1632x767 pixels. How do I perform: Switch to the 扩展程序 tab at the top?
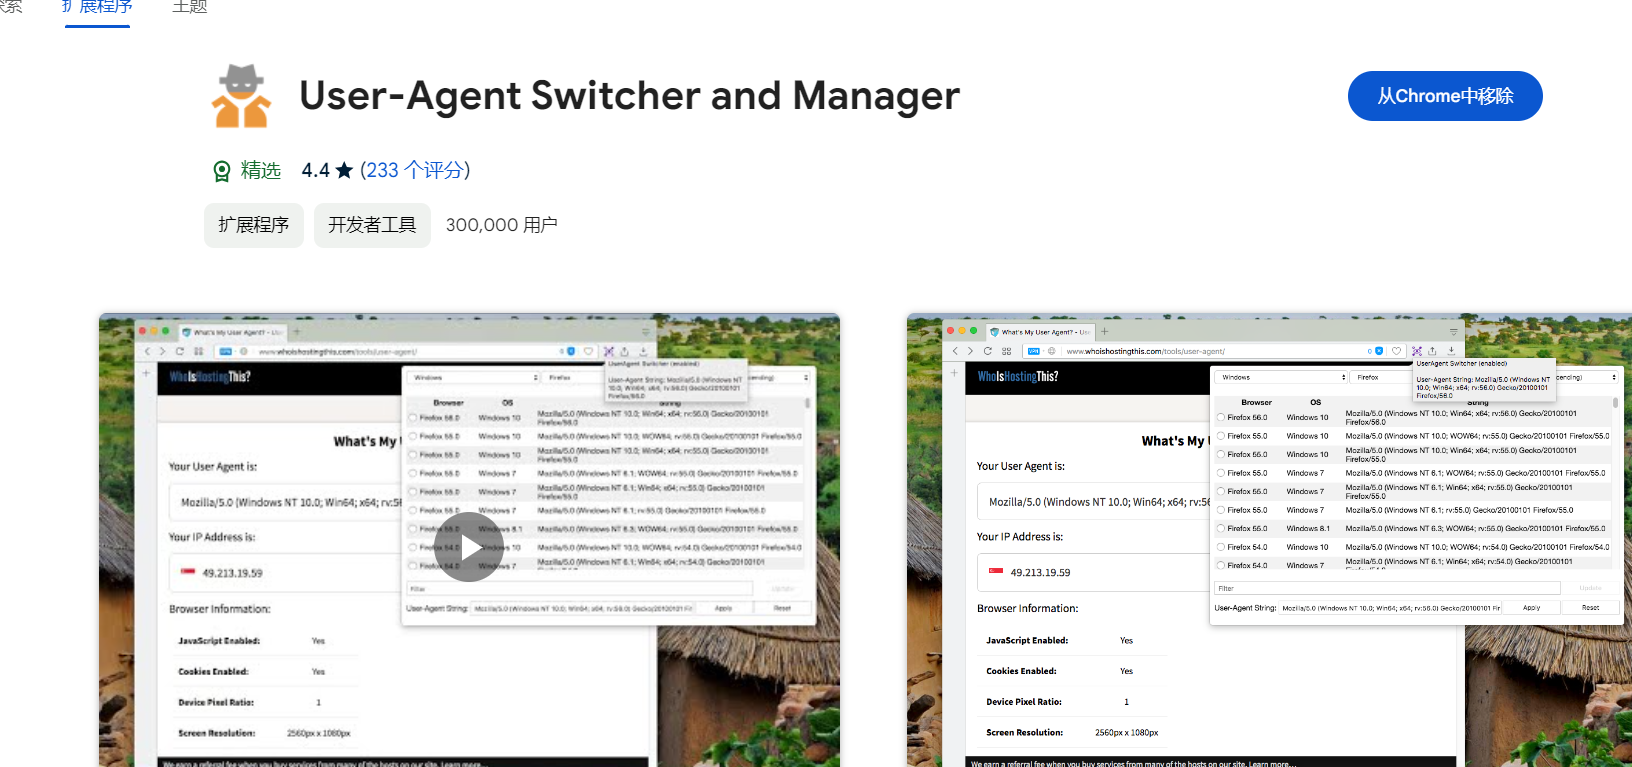pyautogui.click(x=98, y=8)
